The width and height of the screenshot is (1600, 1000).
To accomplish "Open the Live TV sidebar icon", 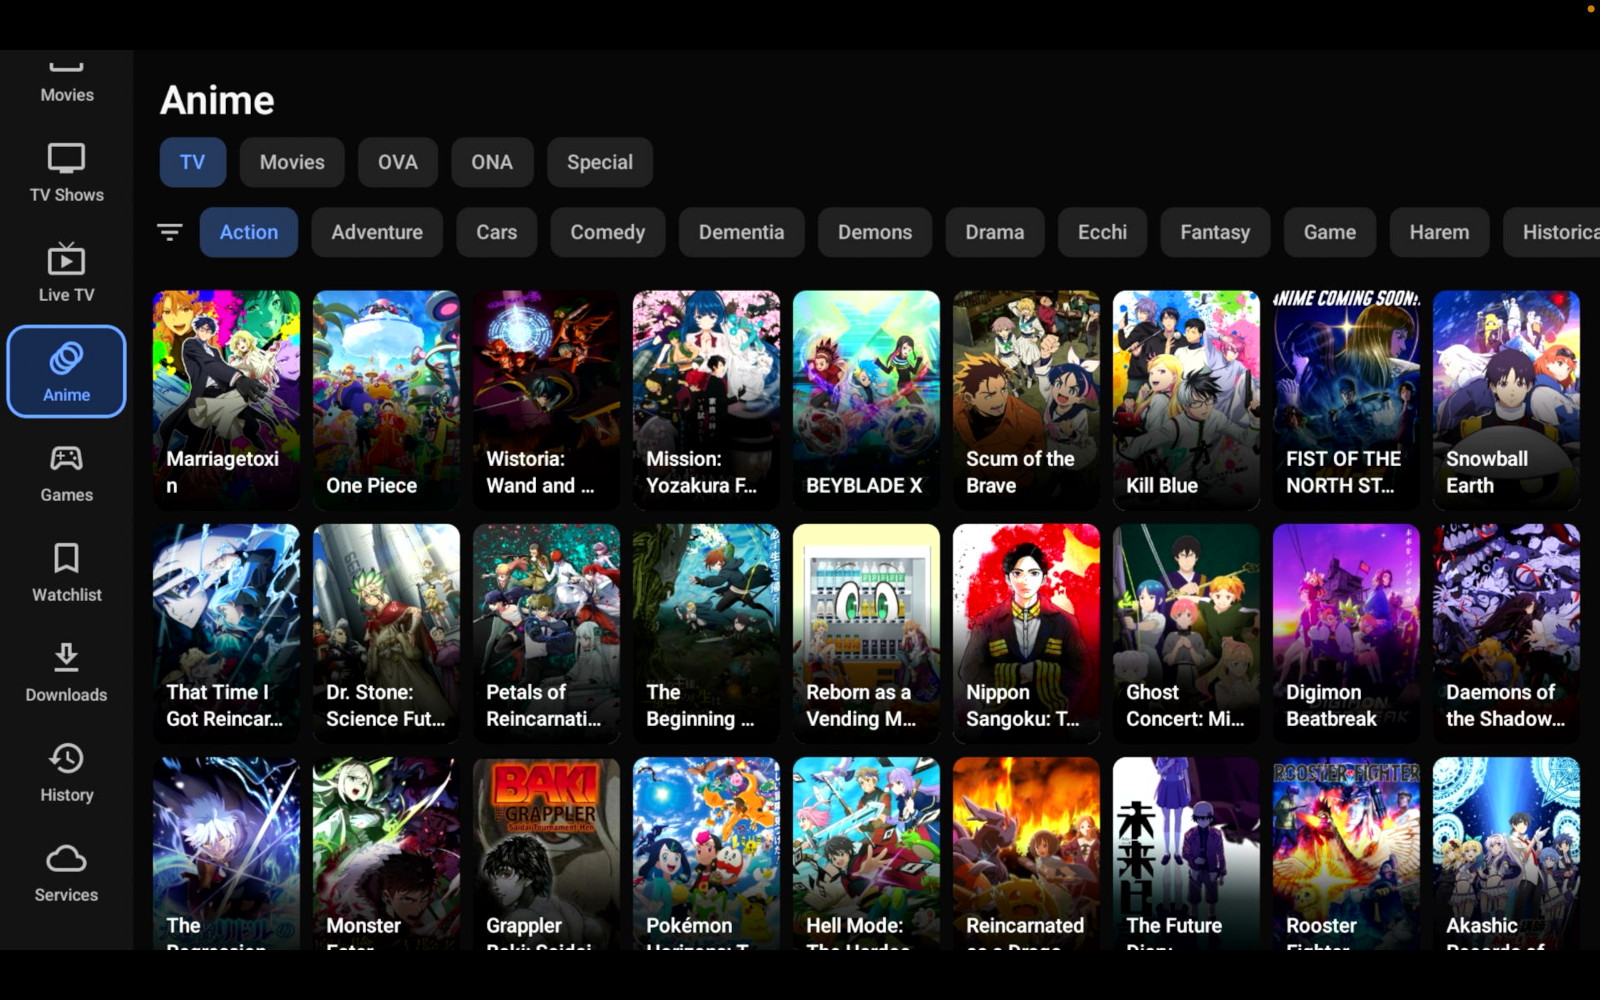I will (x=66, y=259).
